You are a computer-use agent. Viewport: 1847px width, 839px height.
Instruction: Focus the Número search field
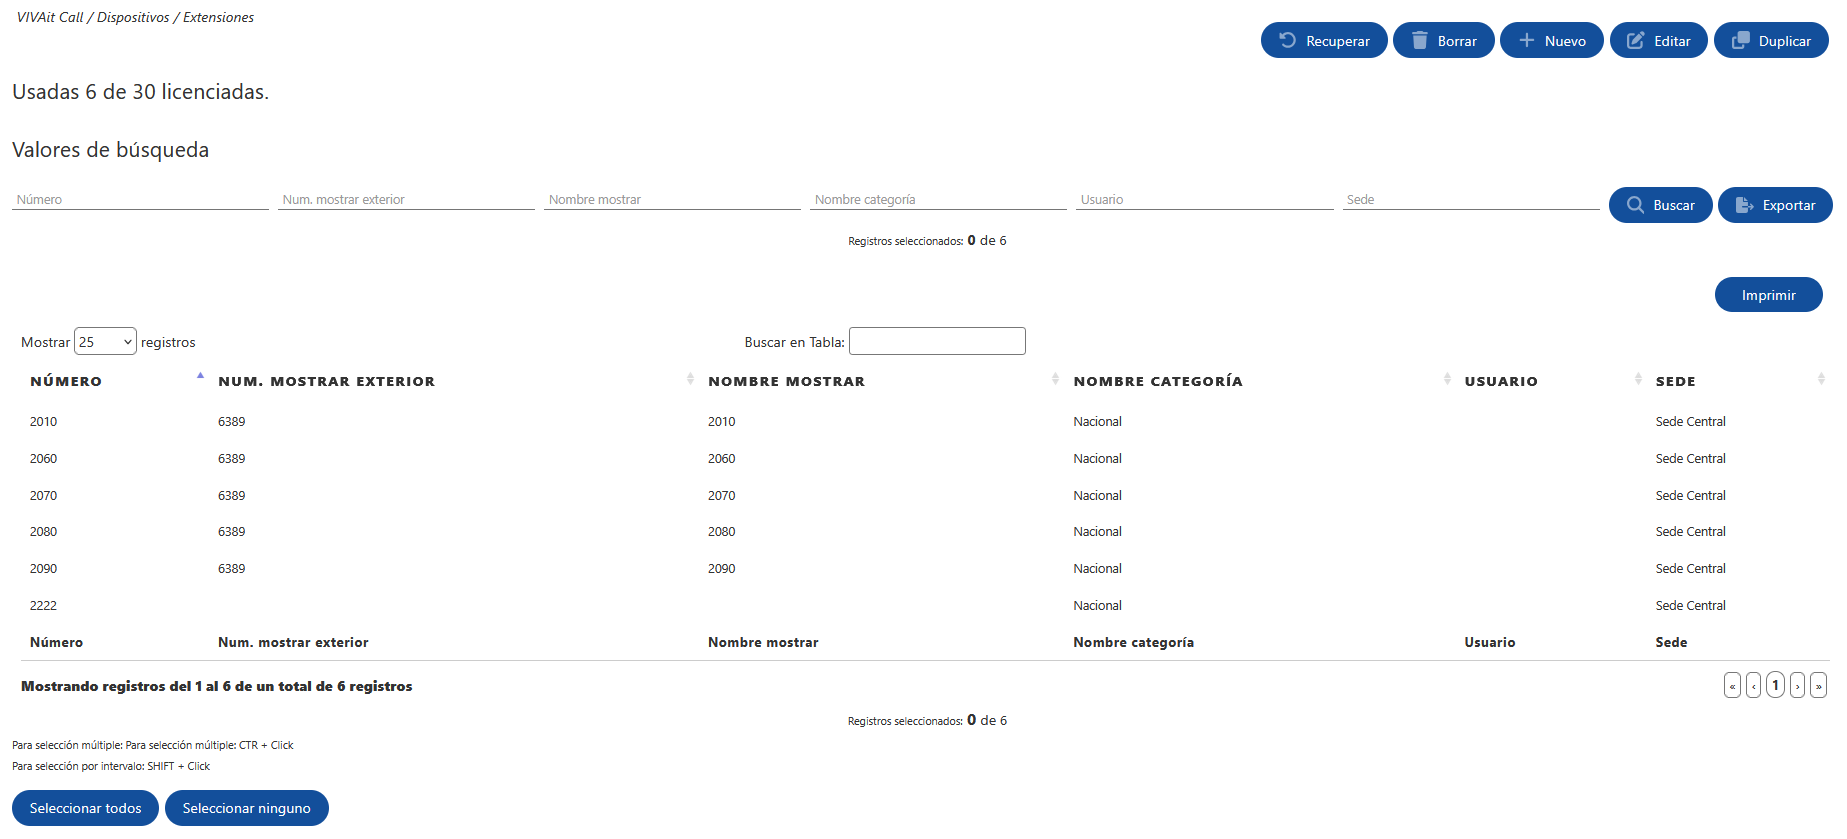(x=140, y=200)
